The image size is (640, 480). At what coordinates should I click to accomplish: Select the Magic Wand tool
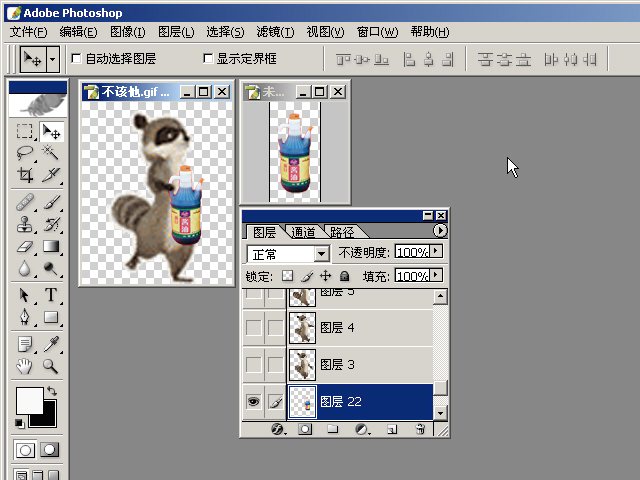click(x=51, y=153)
